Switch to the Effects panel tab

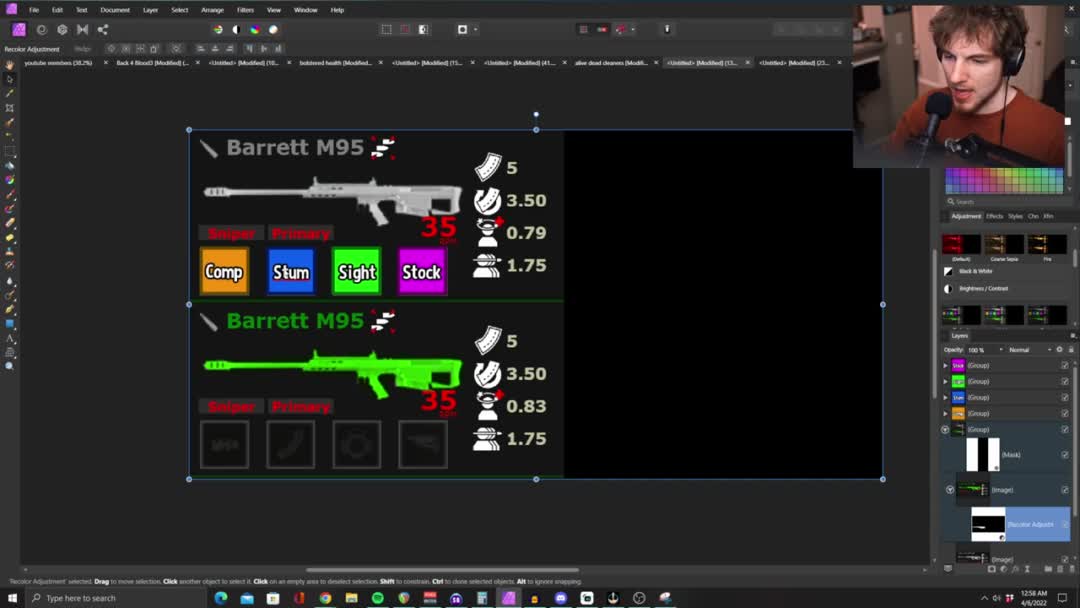click(x=995, y=216)
